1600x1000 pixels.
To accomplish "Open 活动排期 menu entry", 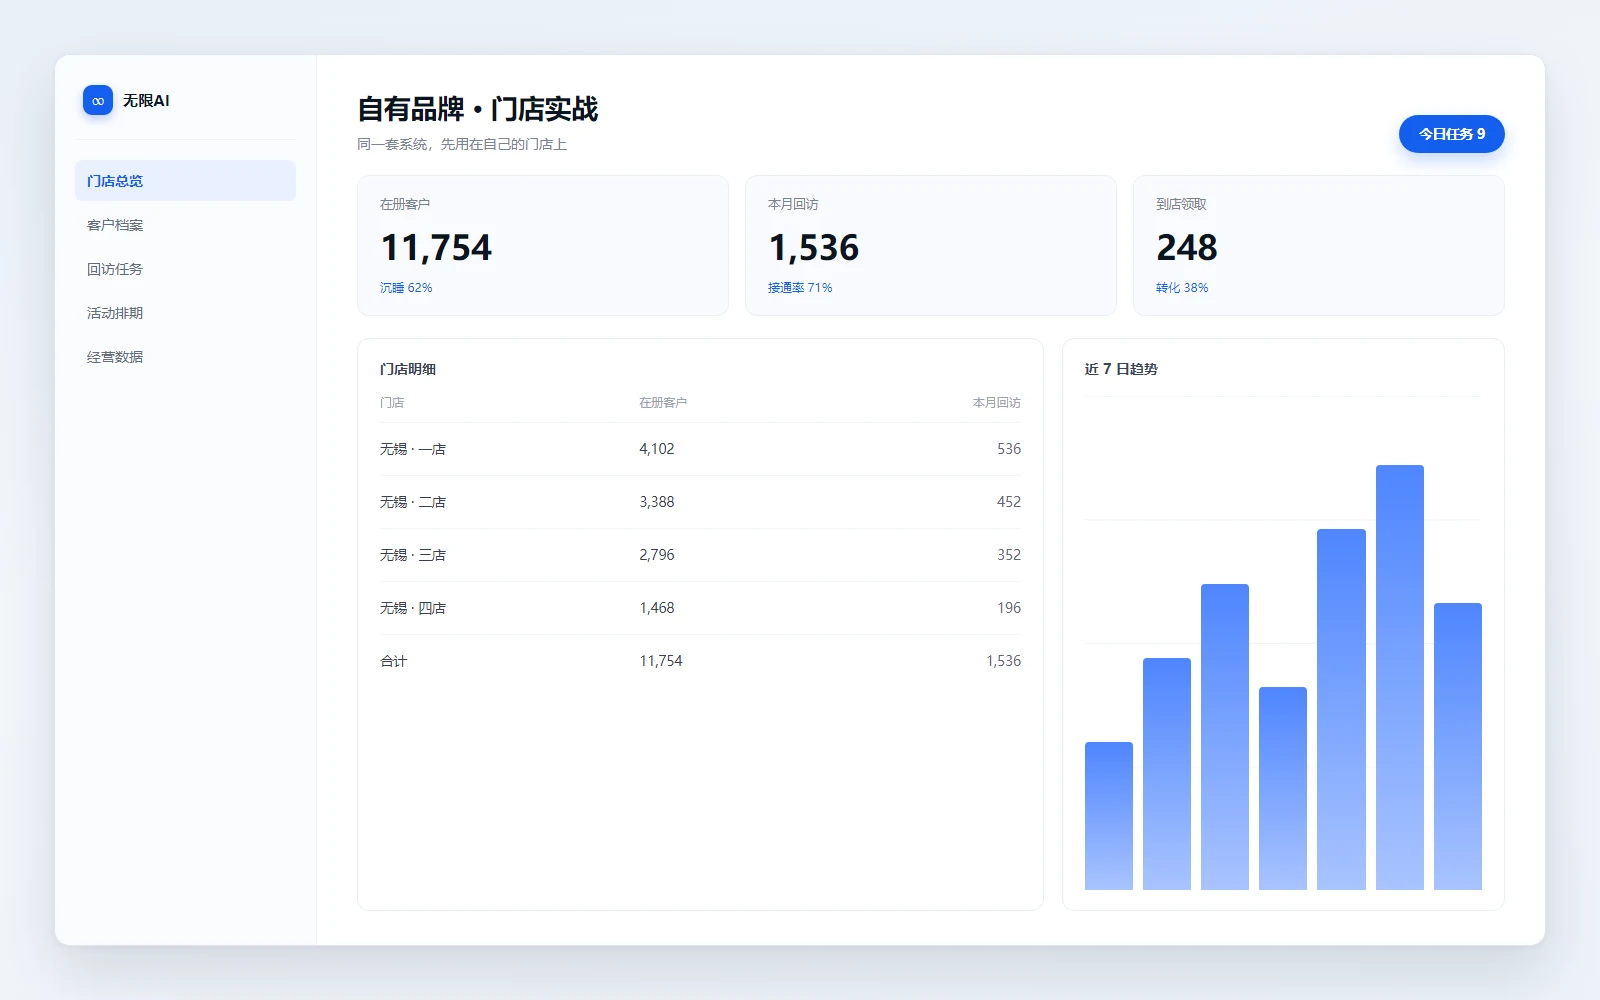I will [185, 313].
